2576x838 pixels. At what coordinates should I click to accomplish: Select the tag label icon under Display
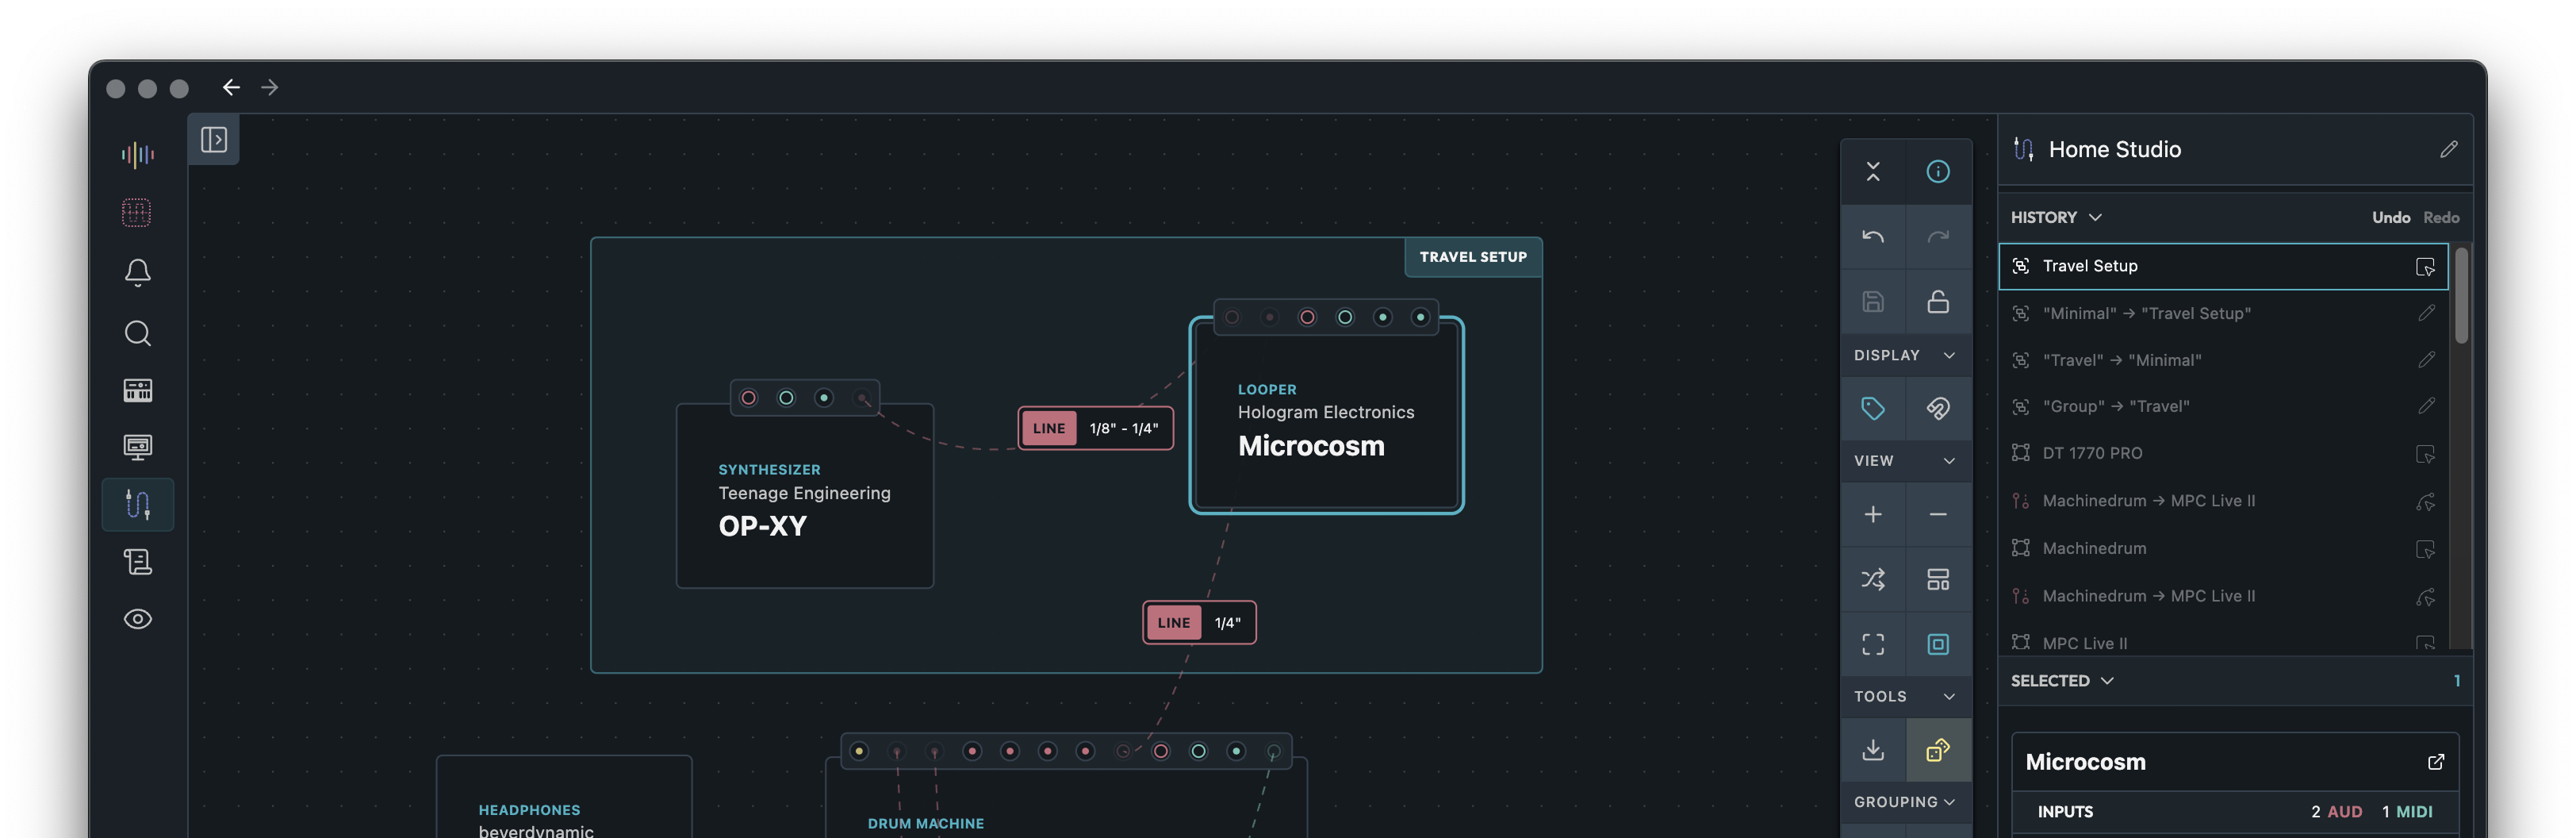click(x=1873, y=408)
